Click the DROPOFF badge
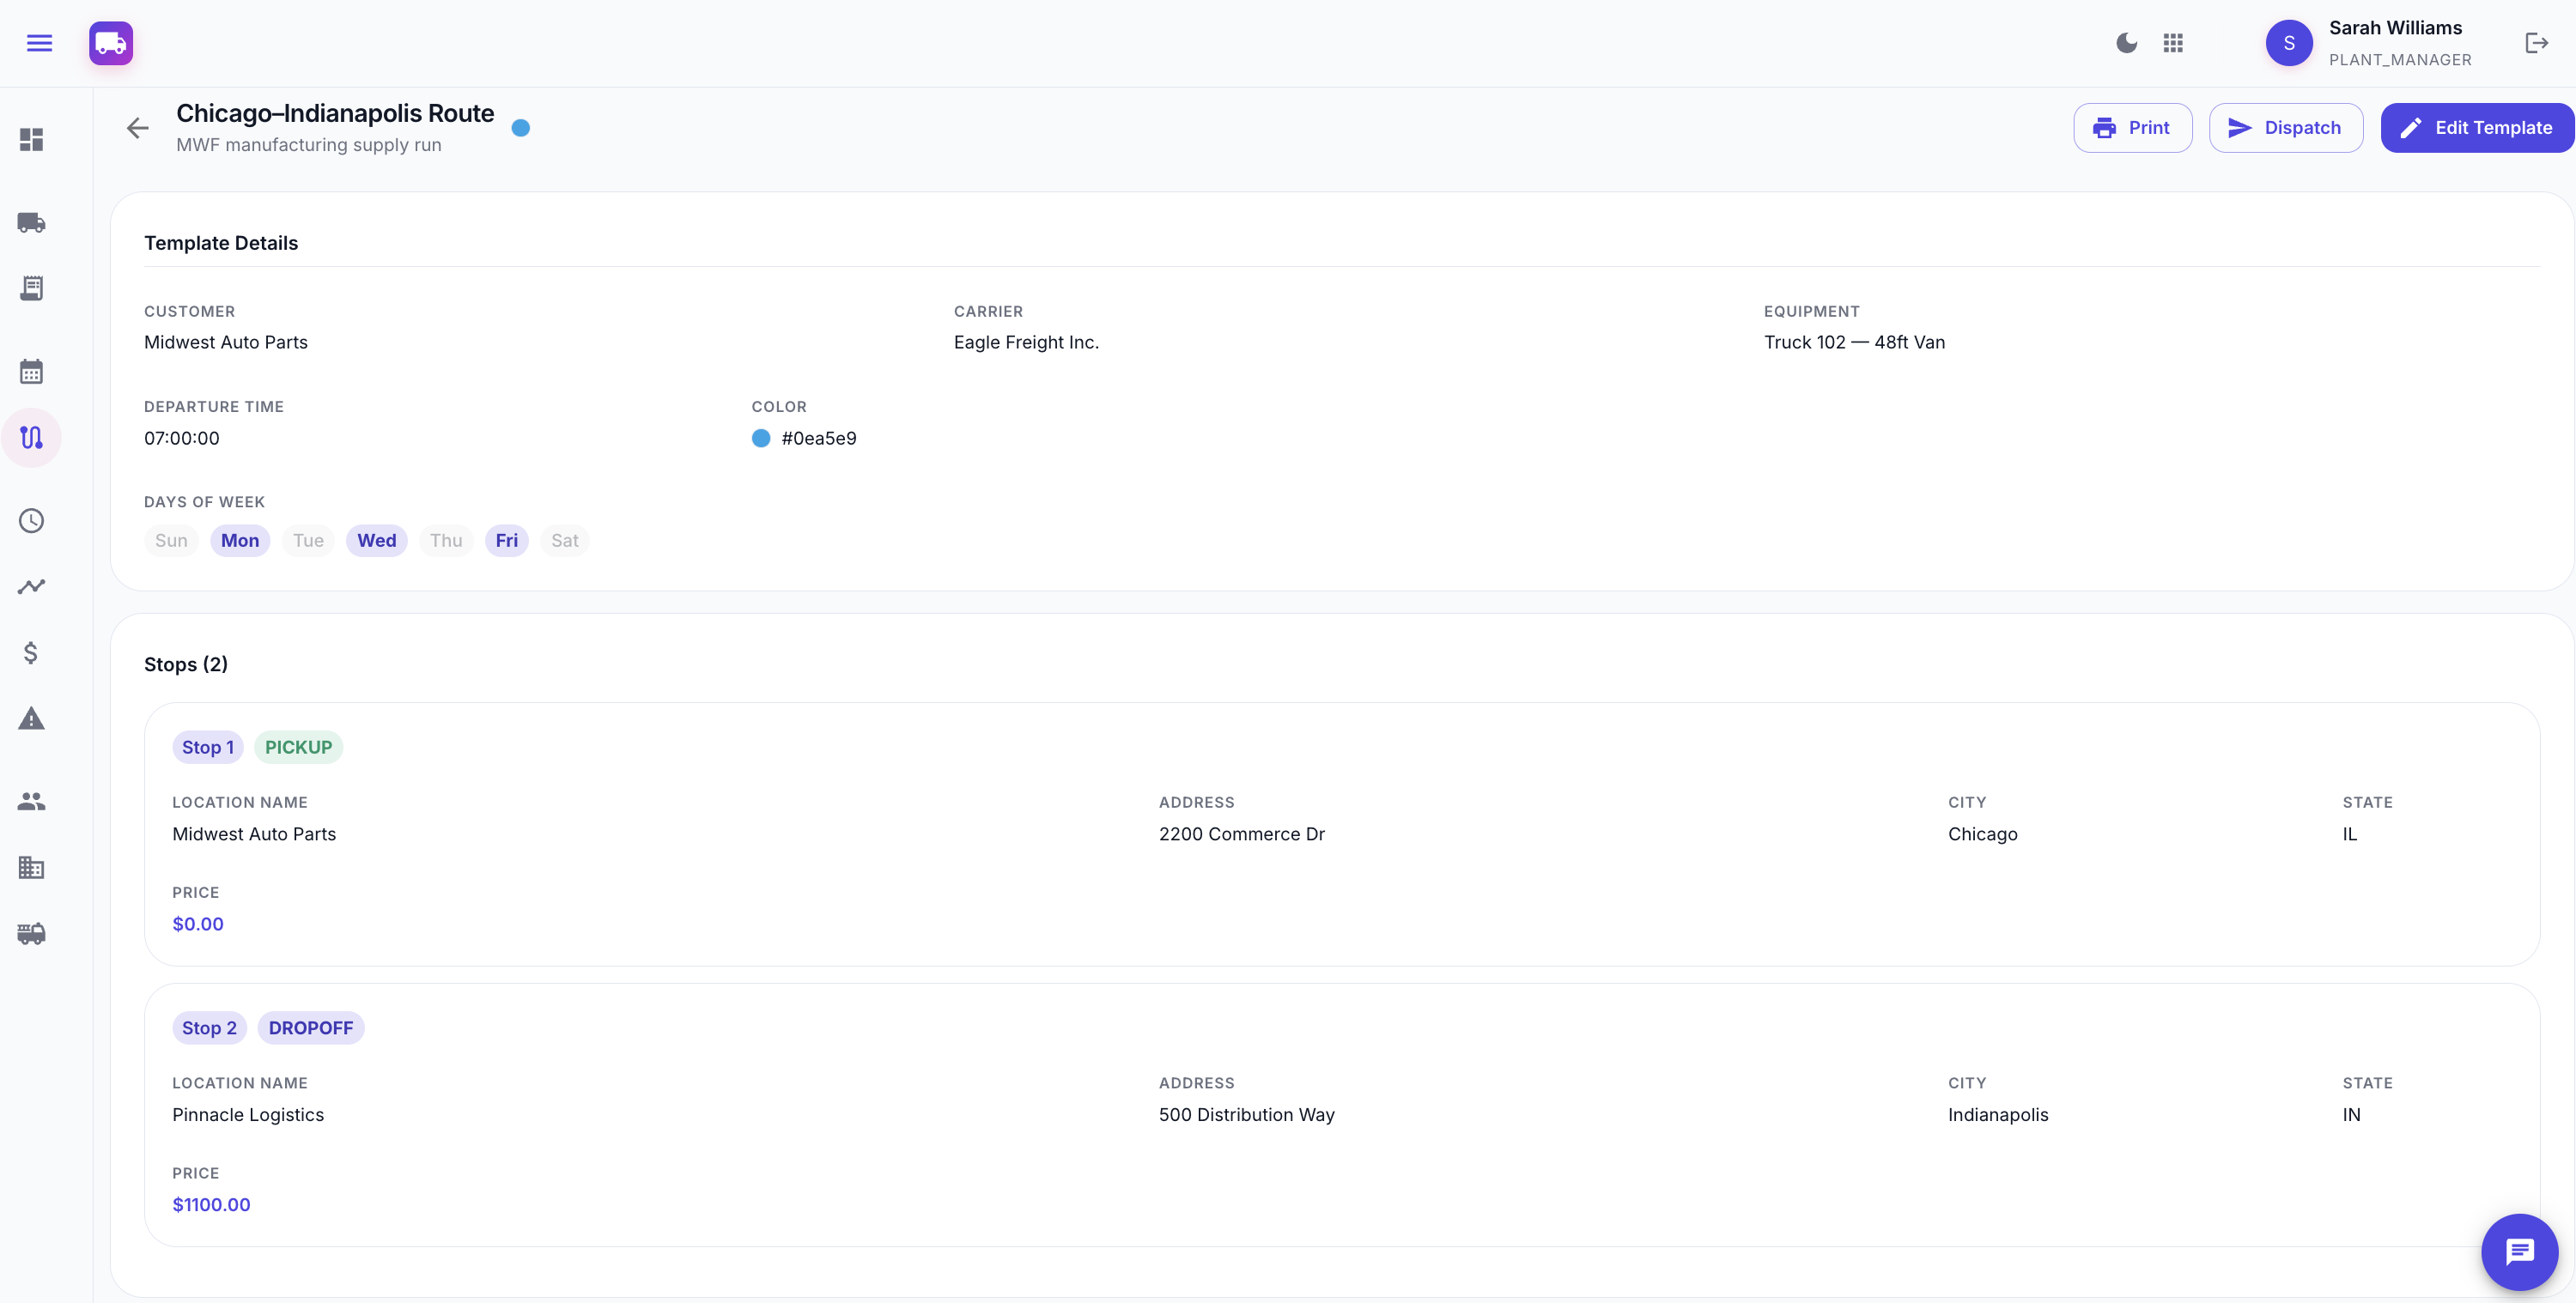The image size is (2576, 1303). point(311,1028)
